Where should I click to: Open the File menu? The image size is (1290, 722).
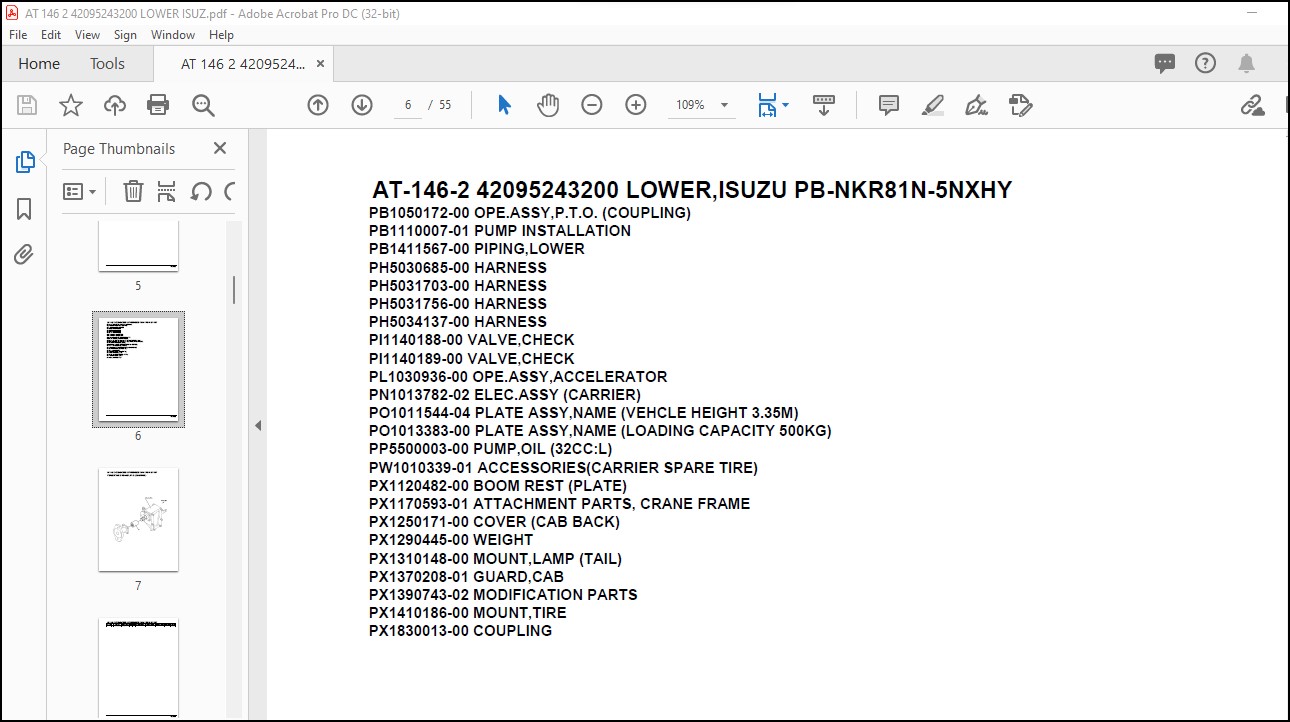pos(18,34)
